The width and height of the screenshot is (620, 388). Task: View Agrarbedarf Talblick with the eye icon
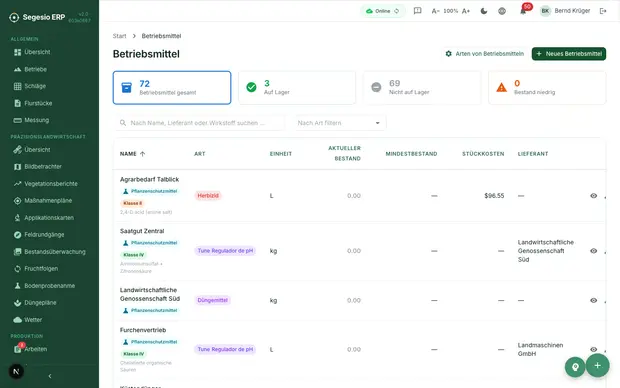(x=594, y=196)
